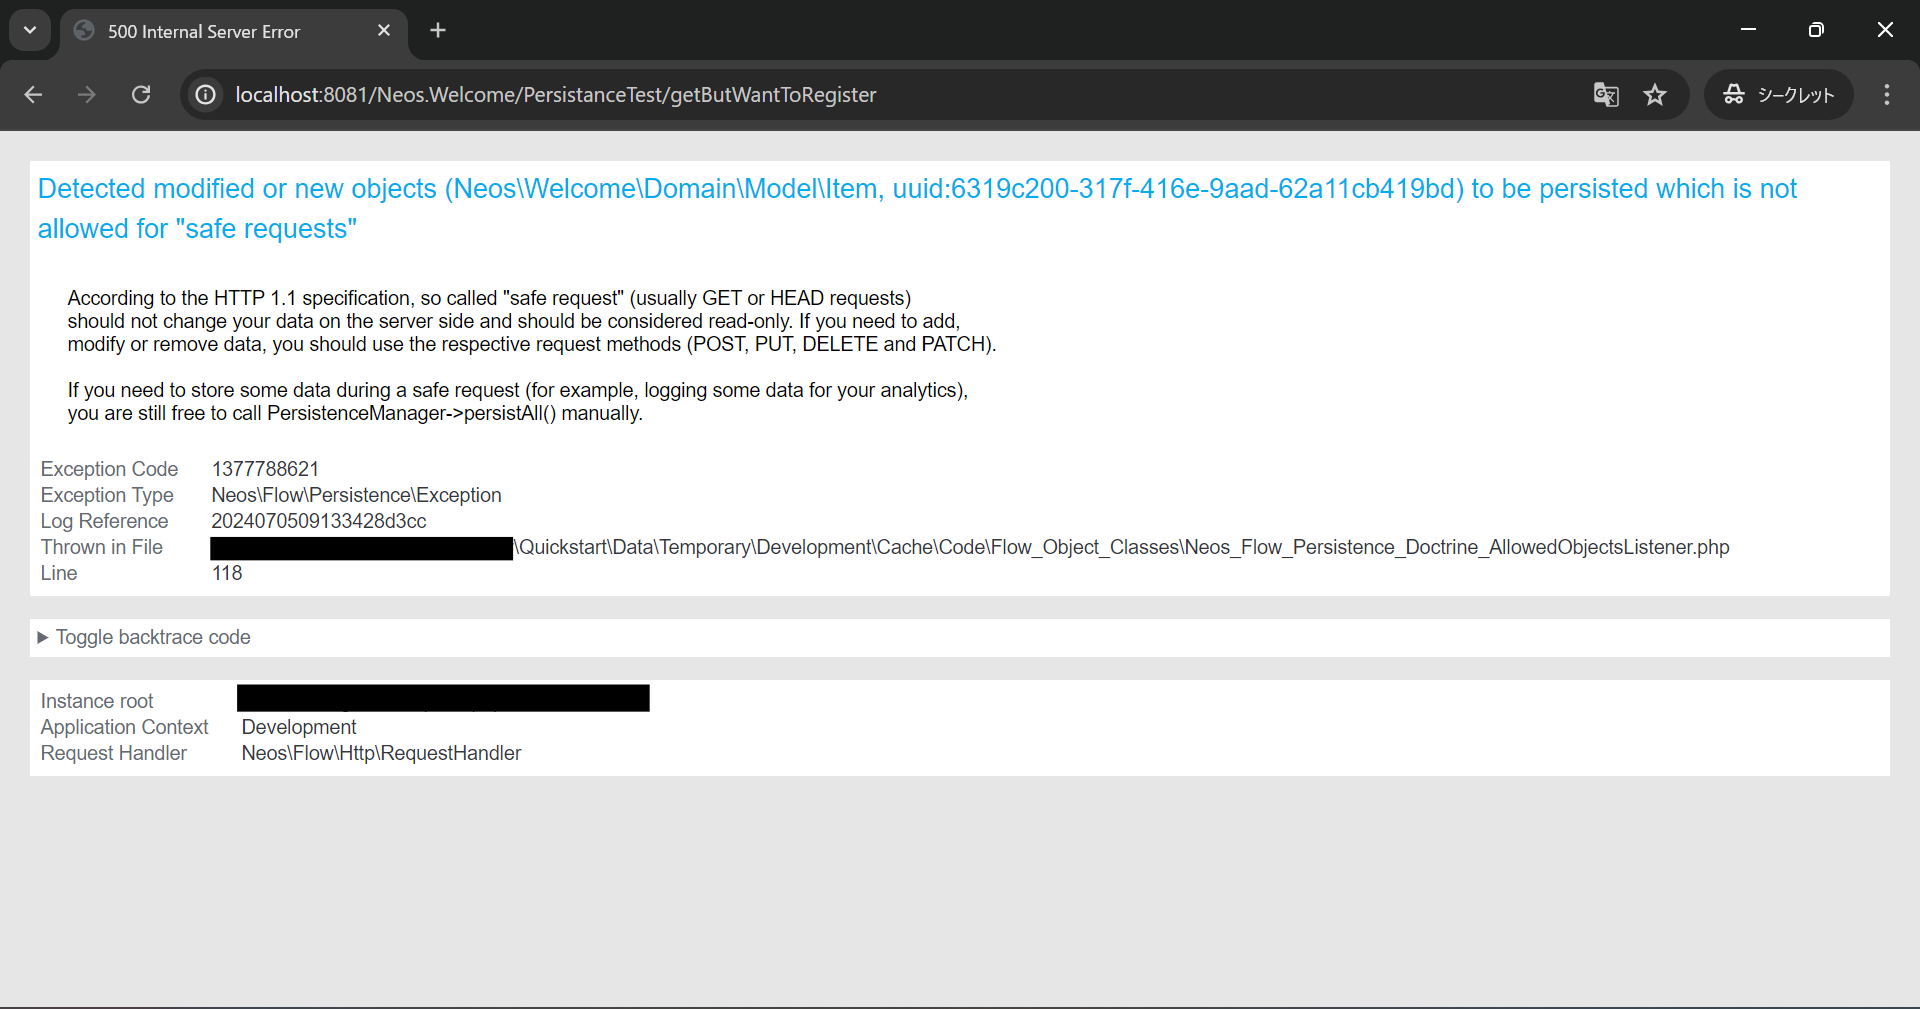Open a new browser tab
1920x1009 pixels.
pyautogui.click(x=438, y=31)
